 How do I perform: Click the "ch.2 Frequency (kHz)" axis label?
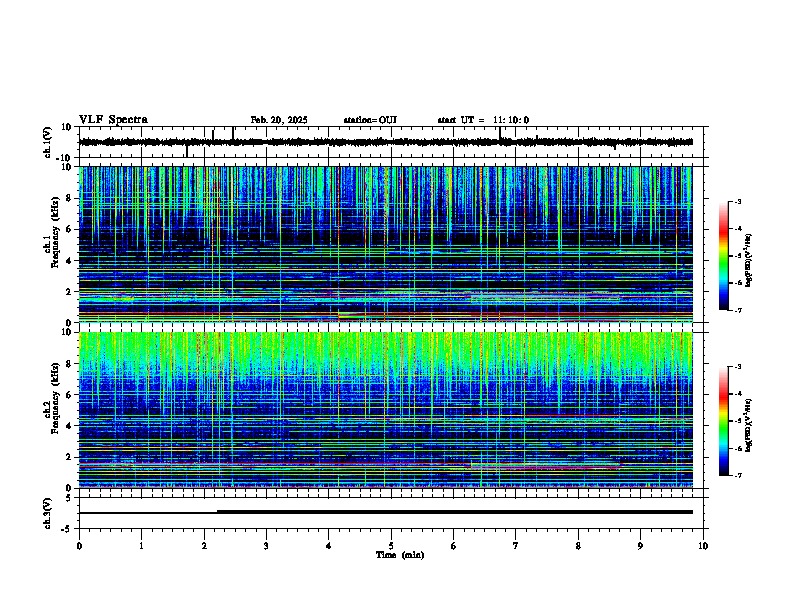coord(51,398)
